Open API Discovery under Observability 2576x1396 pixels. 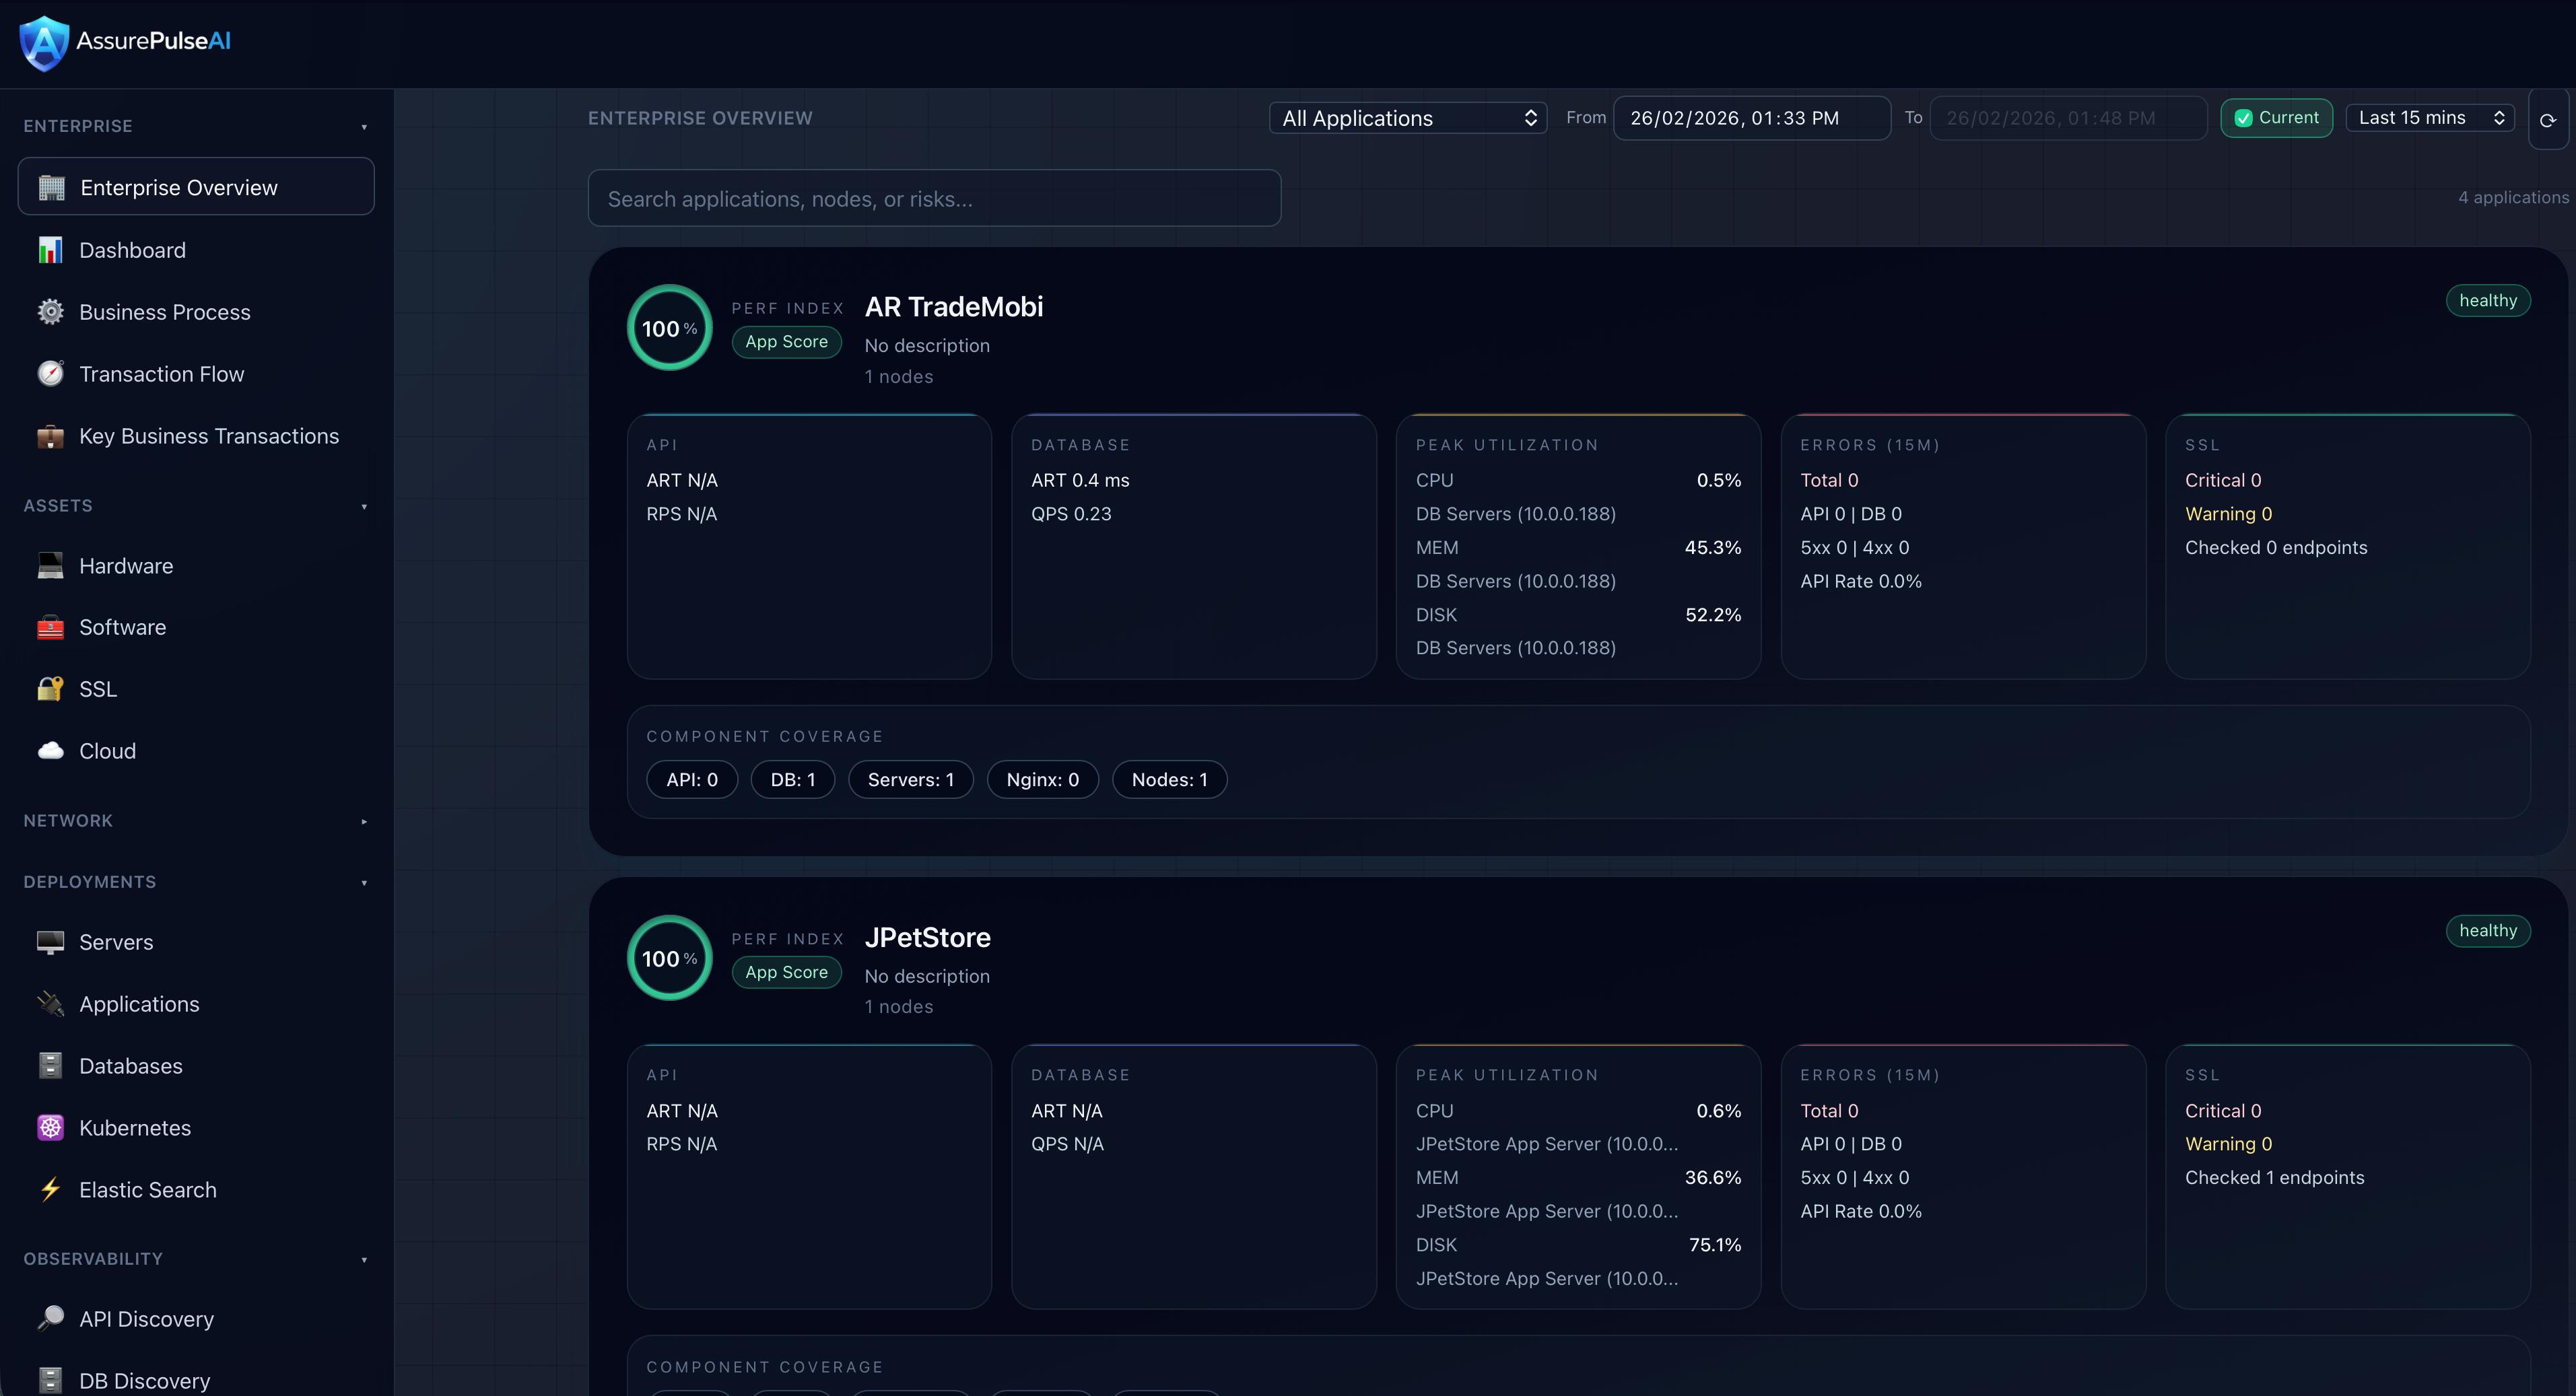click(x=146, y=1318)
